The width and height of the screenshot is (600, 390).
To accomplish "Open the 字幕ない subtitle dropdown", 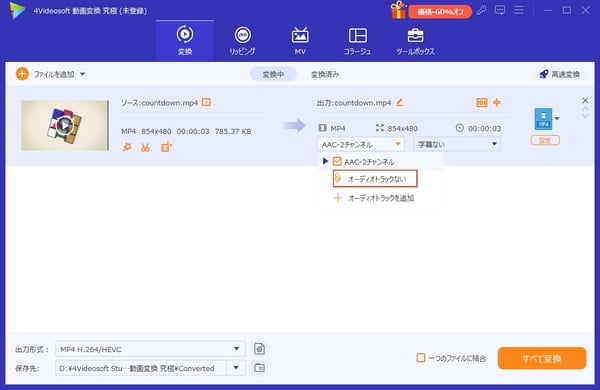I will click(x=457, y=144).
